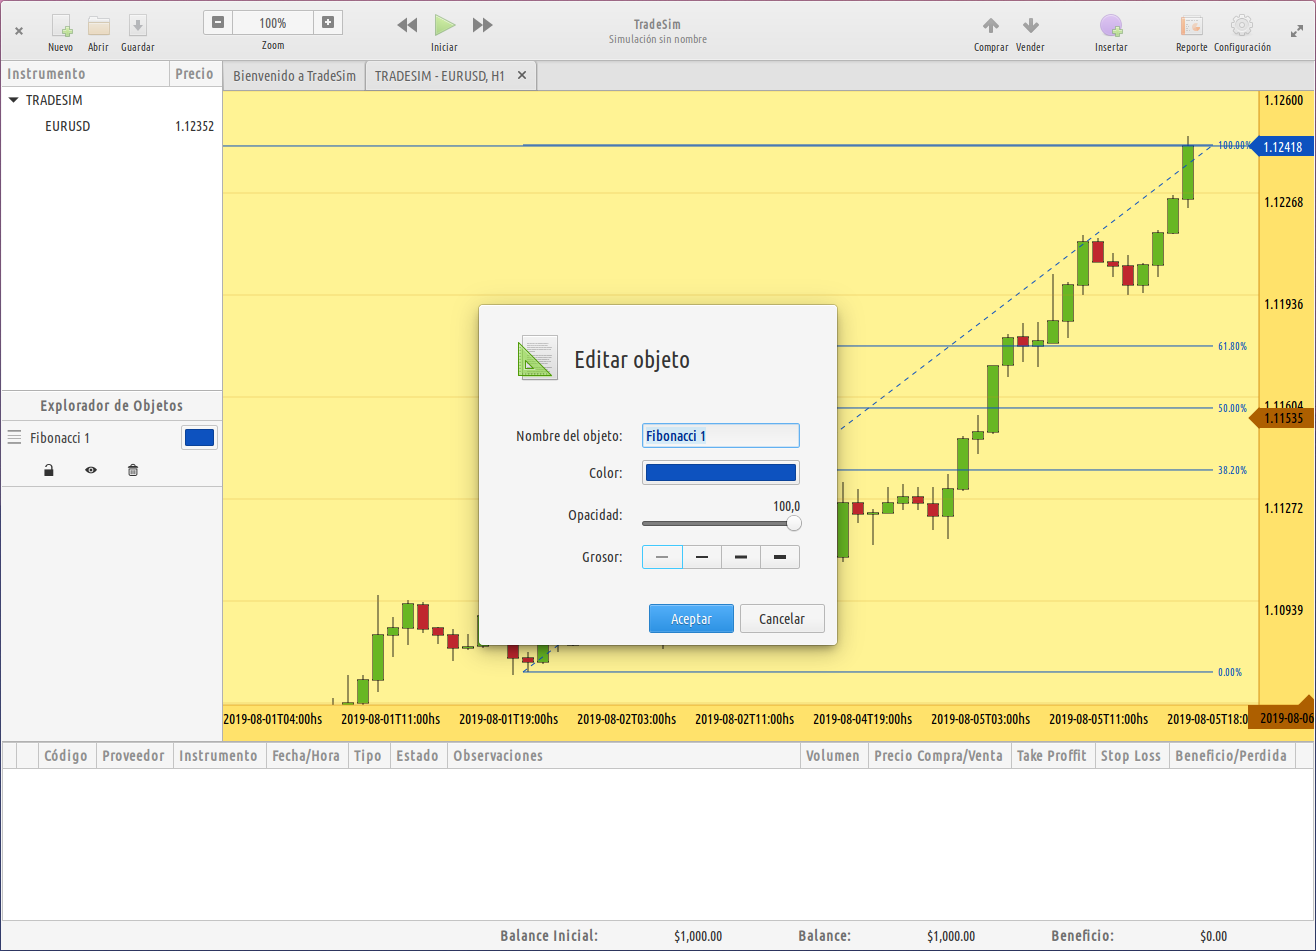
Task: Click the Cancelar button
Action: point(782,619)
